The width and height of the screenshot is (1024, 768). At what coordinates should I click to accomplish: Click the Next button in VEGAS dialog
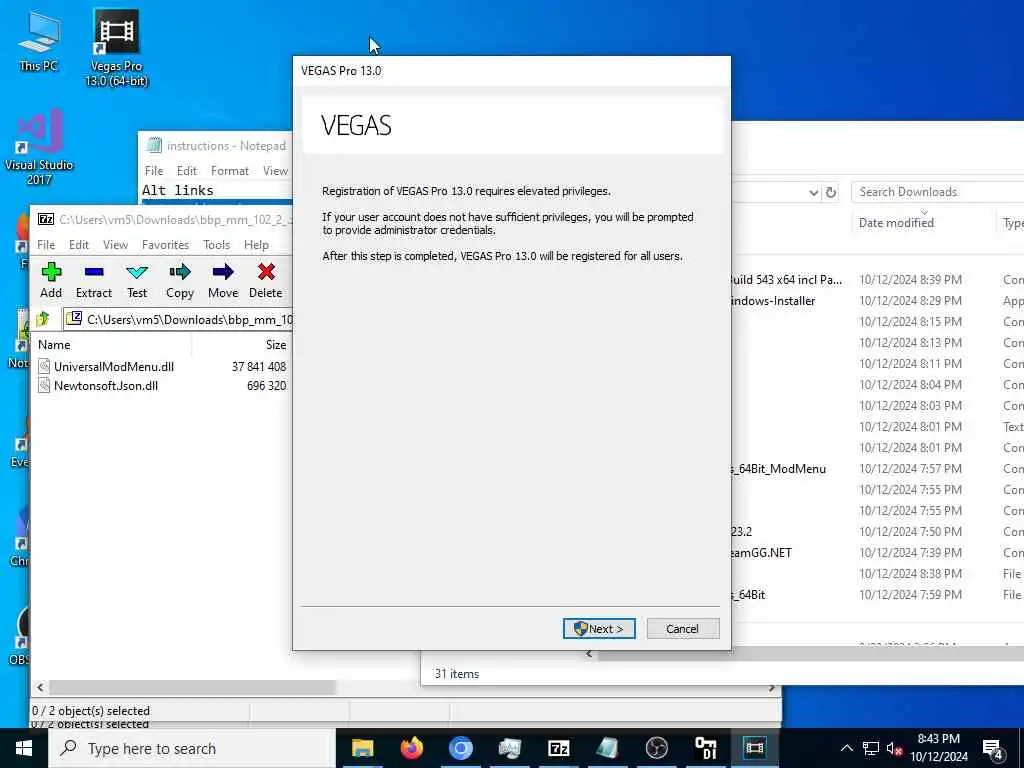pyautogui.click(x=599, y=628)
